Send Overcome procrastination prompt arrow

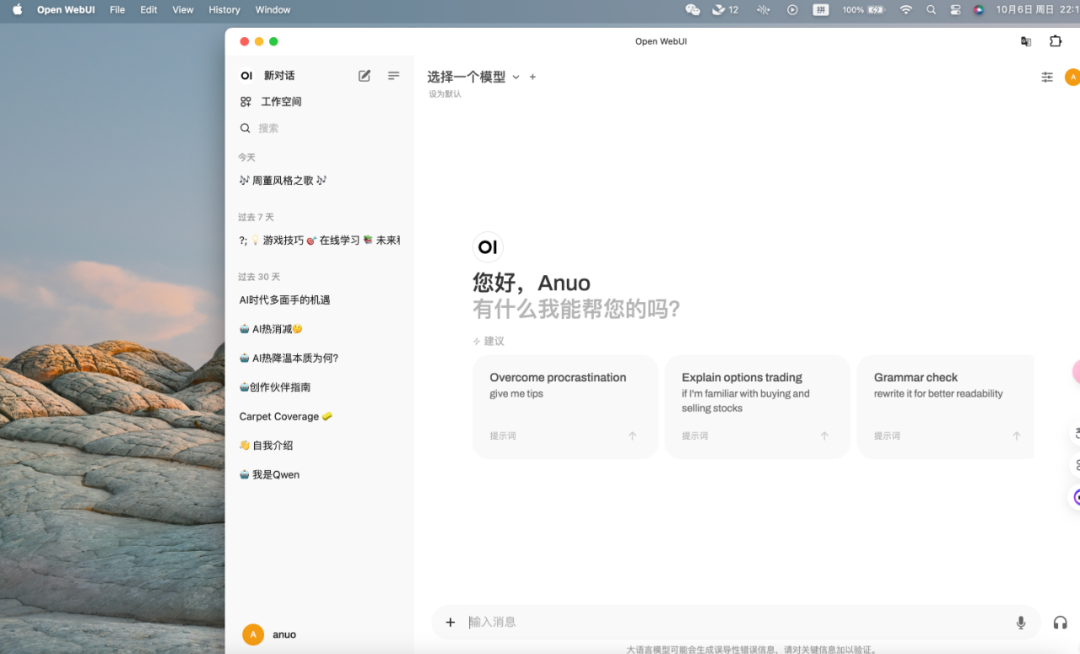click(x=632, y=436)
